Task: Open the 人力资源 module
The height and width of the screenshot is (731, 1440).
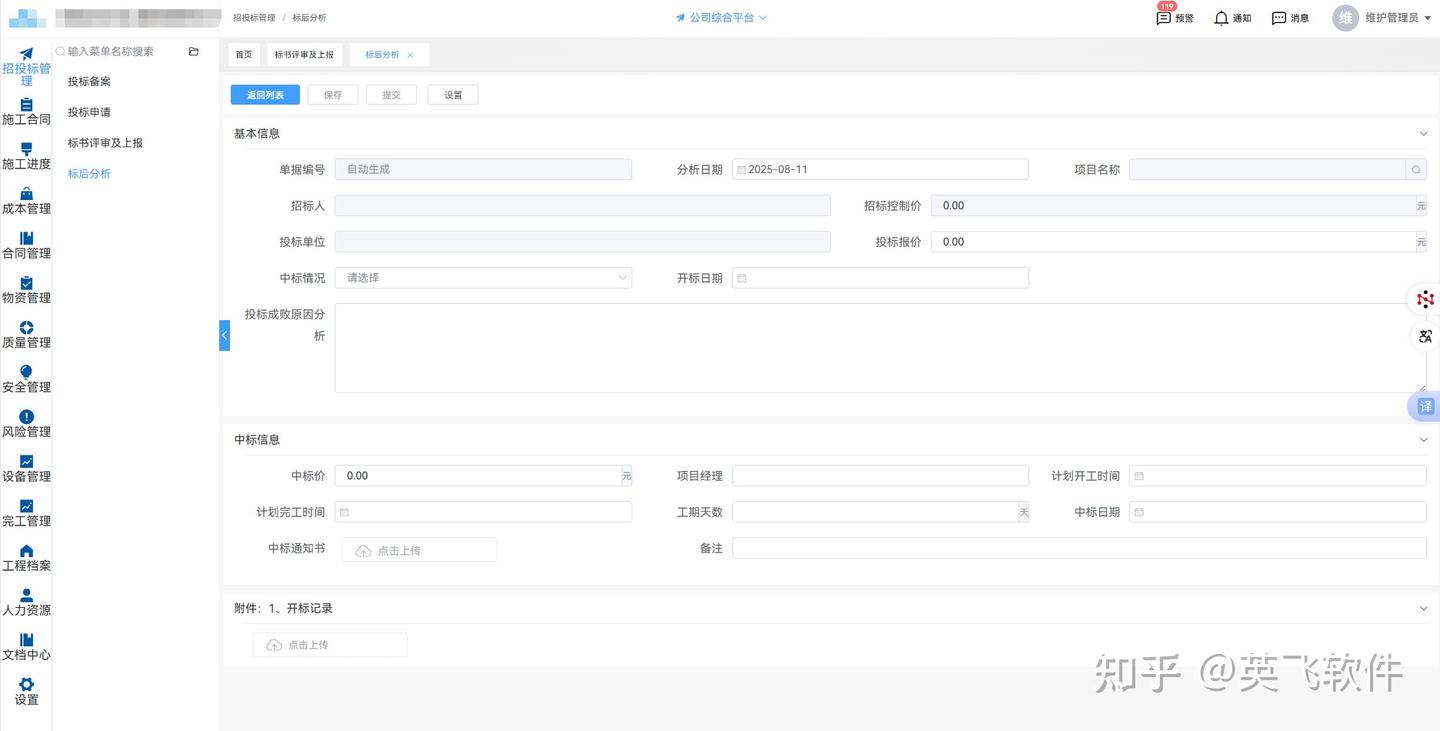Action: [x=26, y=603]
